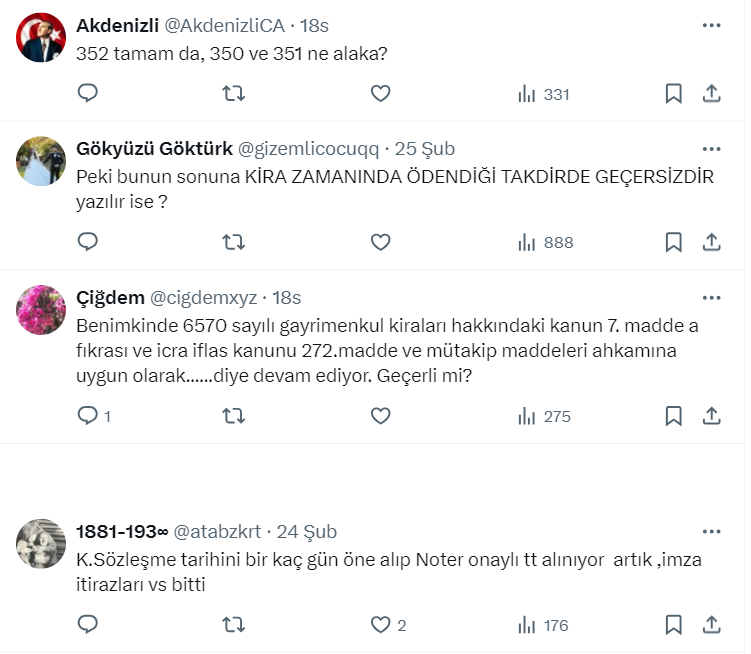View analytics showing 176 views
The width and height of the screenshot is (751, 654).
tap(545, 625)
